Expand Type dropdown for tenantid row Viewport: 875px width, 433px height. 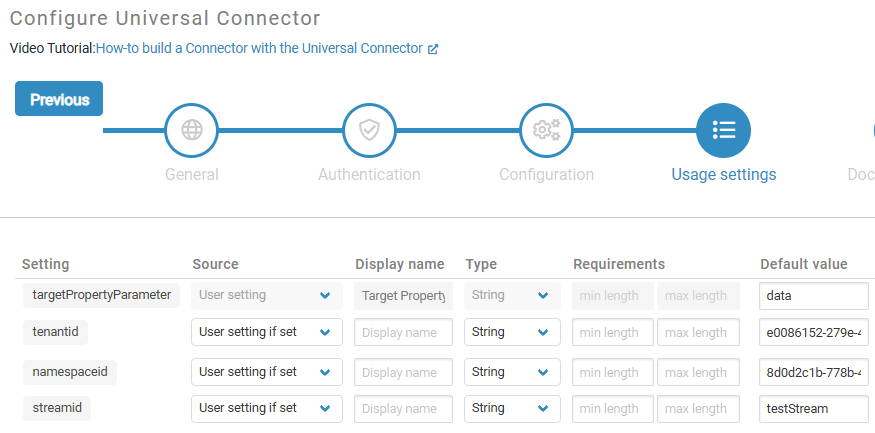coord(512,332)
